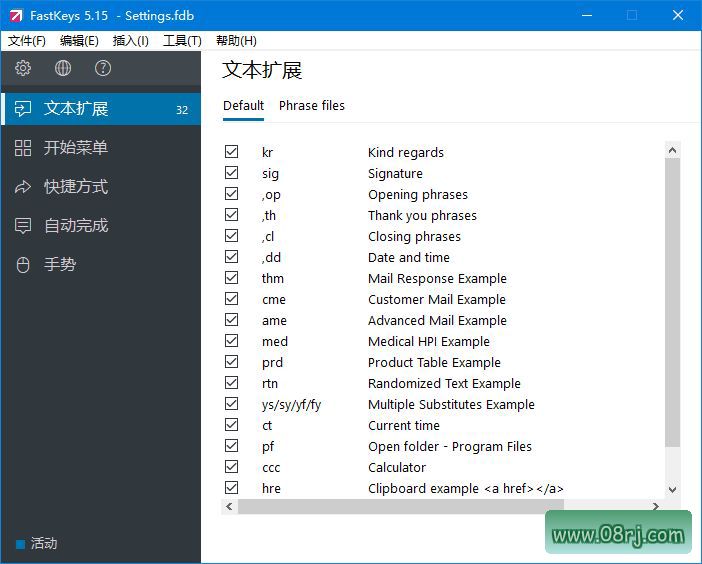The height and width of the screenshot is (564, 702).
Task: Toggle the cme Customer Mail checkbox
Action: click(x=231, y=299)
